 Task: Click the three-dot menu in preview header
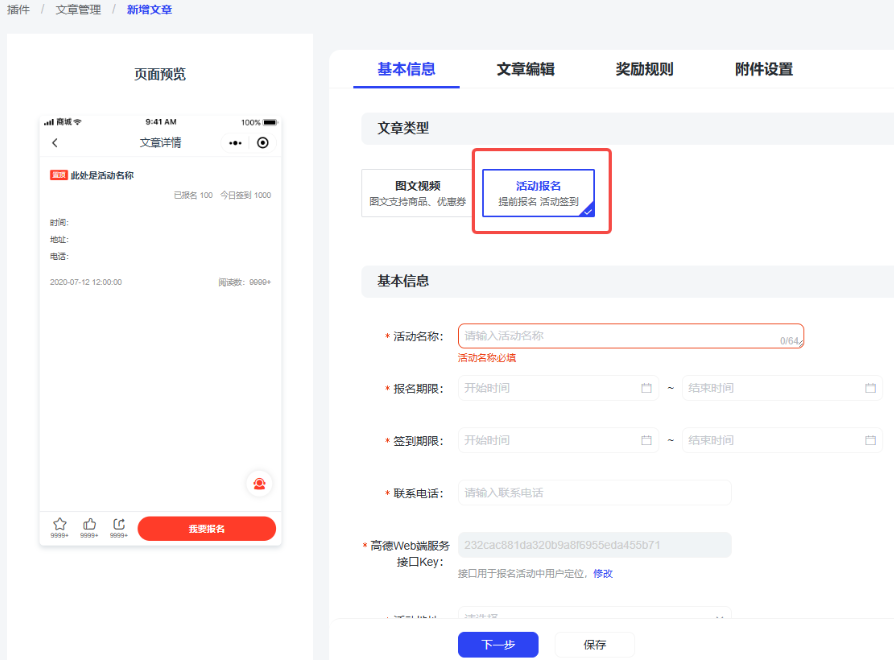coord(235,143)
